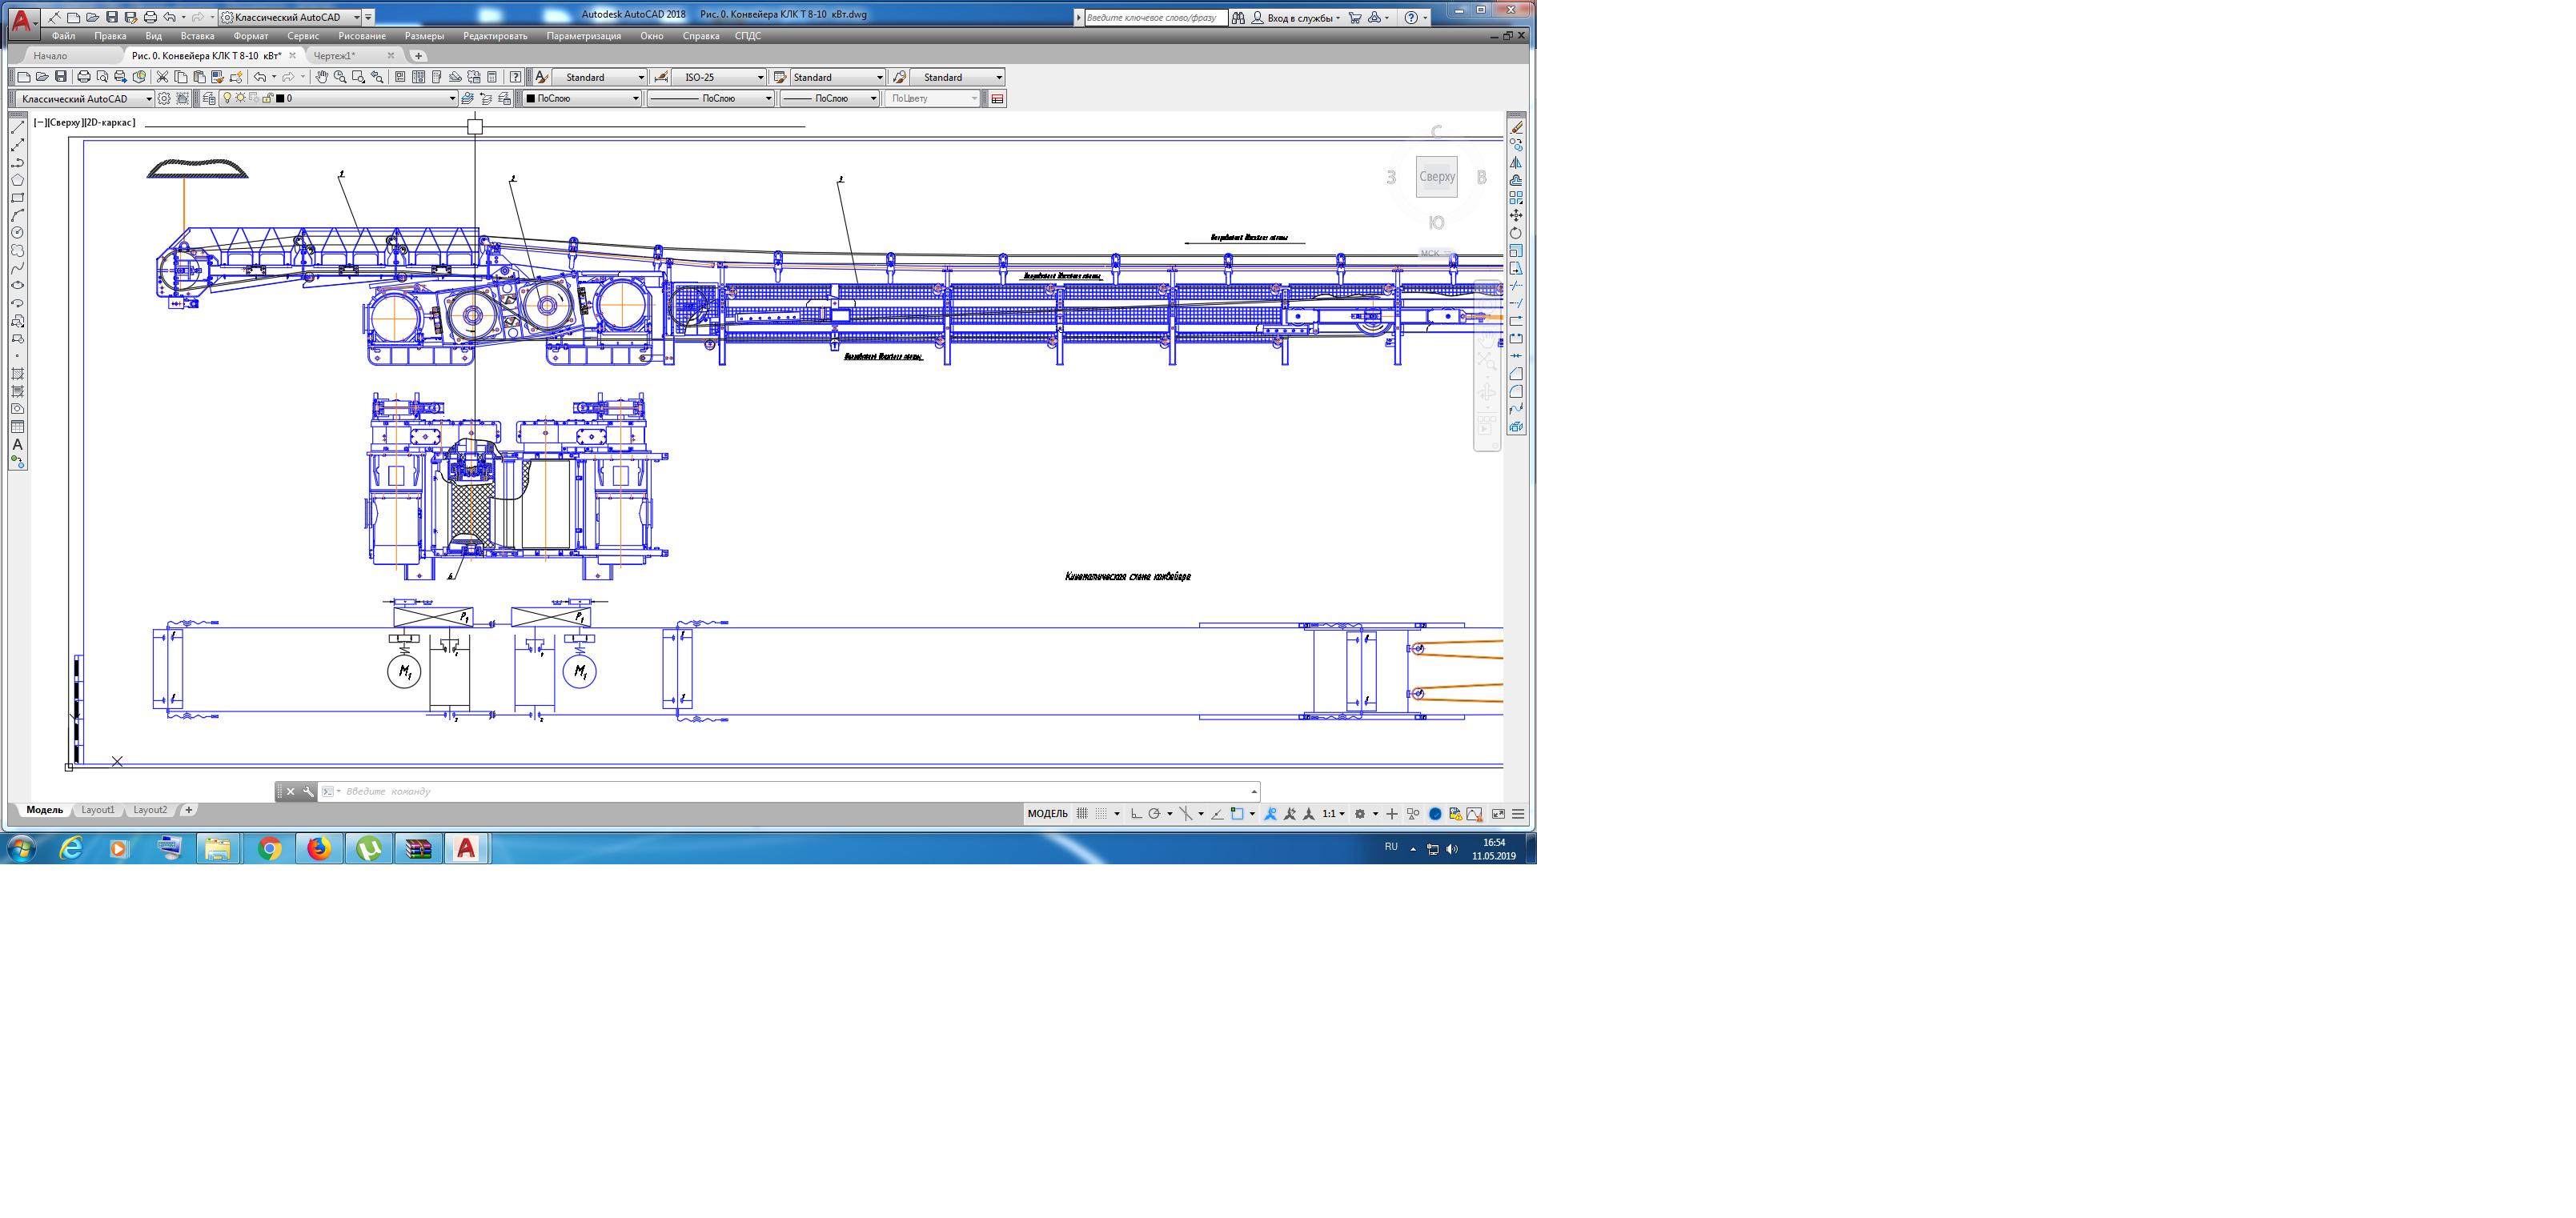Toggle grid display in the status bar
The width and height of the screenshot is (2576, 1218).
click(x=1082, y=814)
